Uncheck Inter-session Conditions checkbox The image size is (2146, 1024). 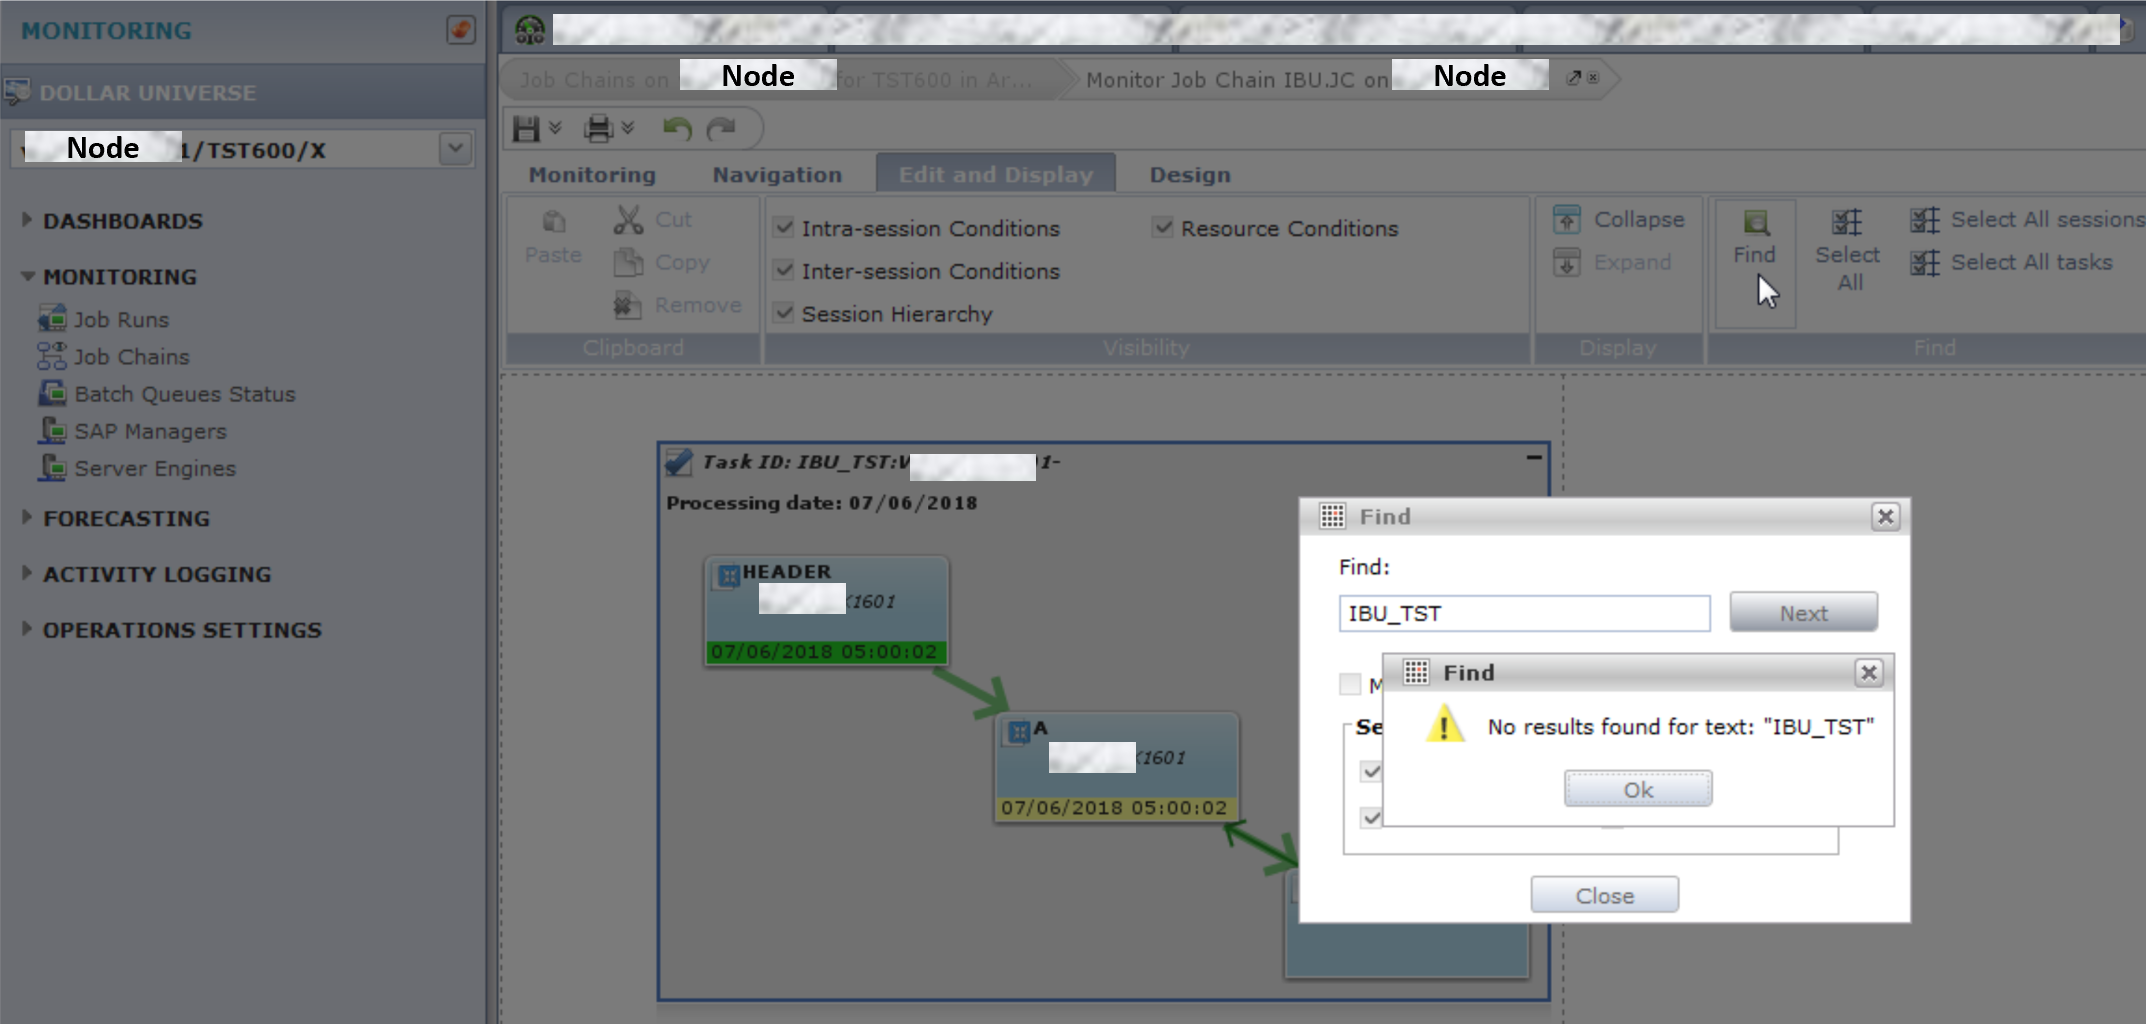784,271
